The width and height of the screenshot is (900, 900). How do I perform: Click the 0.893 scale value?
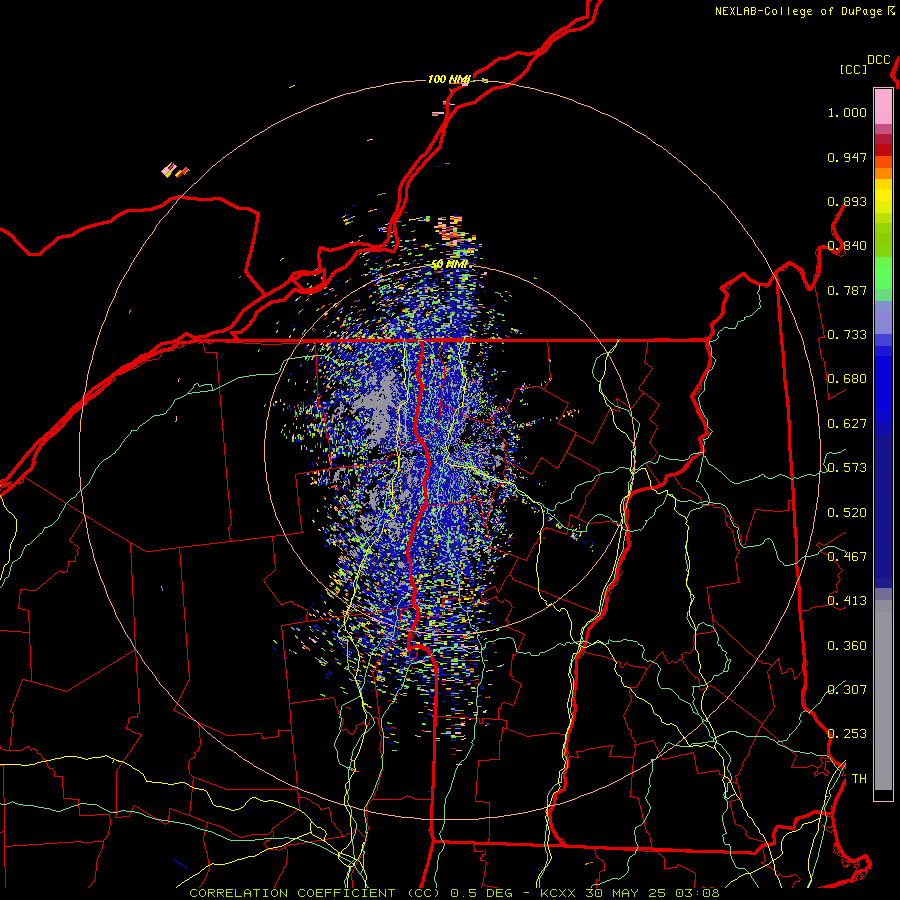click(847, 201)
